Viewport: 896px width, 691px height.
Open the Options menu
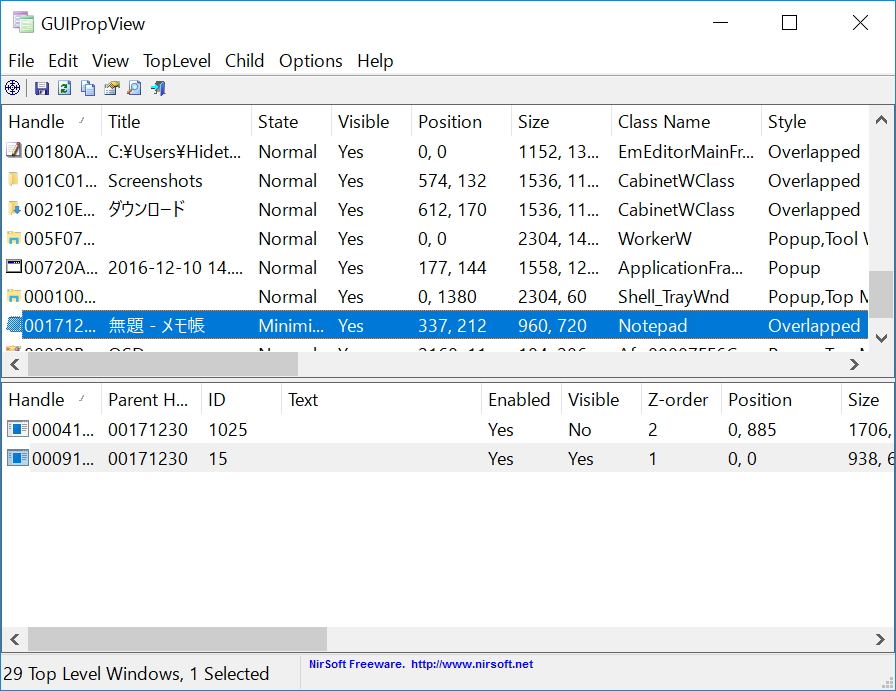tap(310, 61)
